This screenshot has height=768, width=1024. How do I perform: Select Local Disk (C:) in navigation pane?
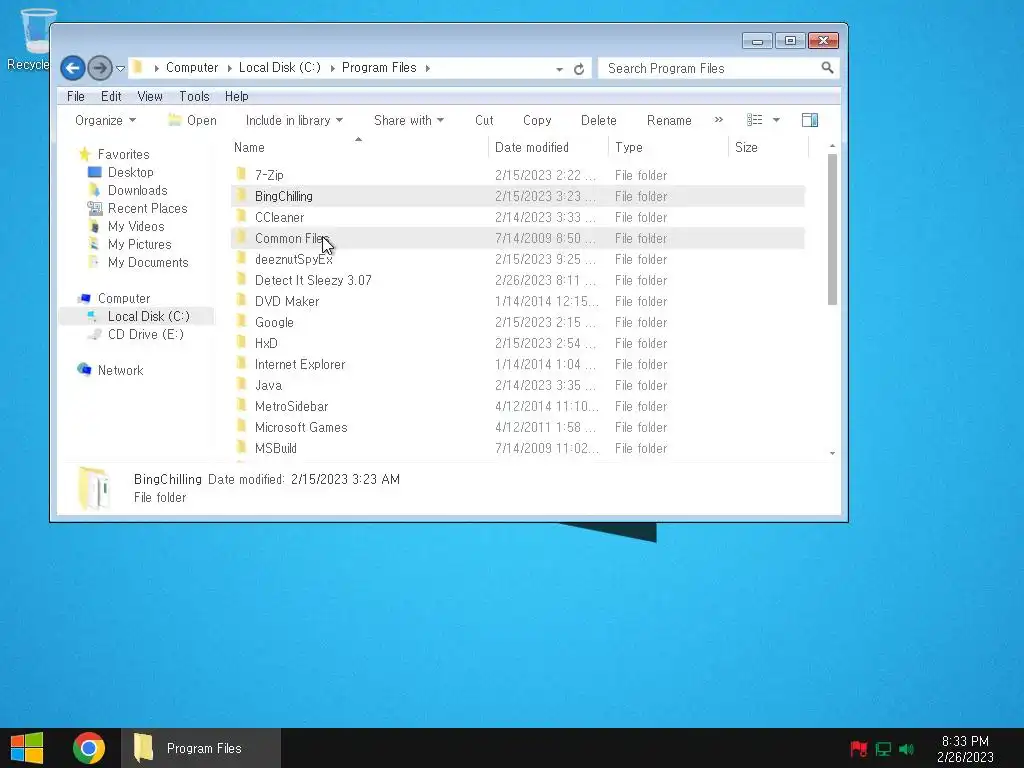148,316
